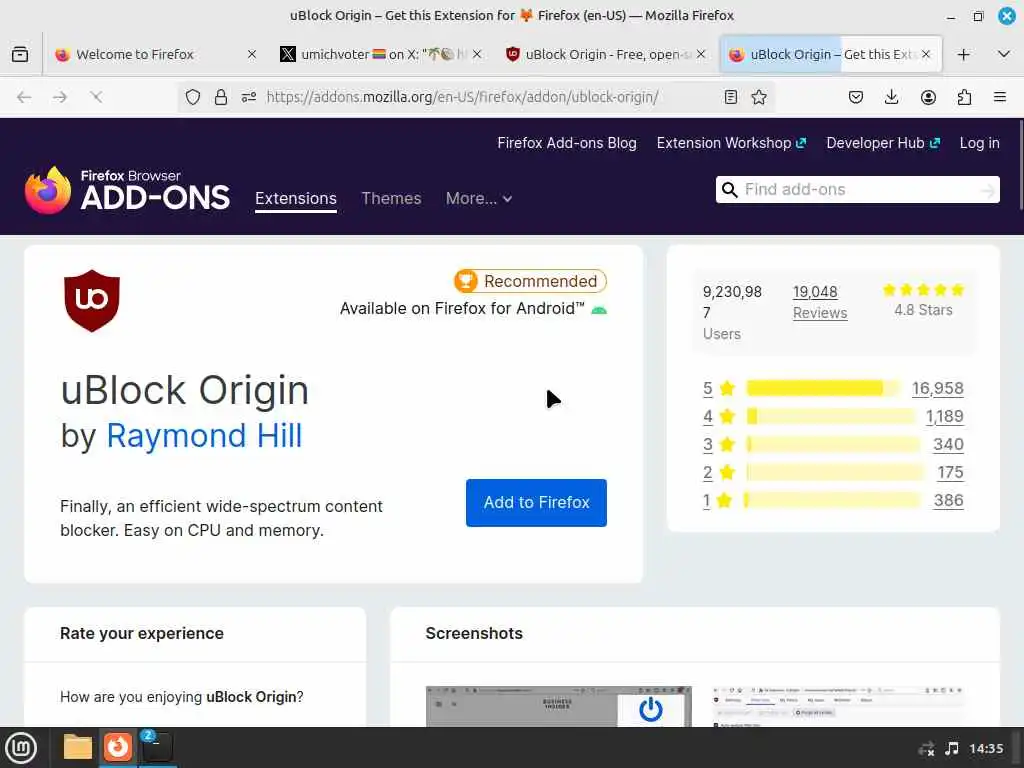Screen dimensions: 1024x768
Task: Click the uBlock Origin shield logo
Action: [x=91, y=300]
